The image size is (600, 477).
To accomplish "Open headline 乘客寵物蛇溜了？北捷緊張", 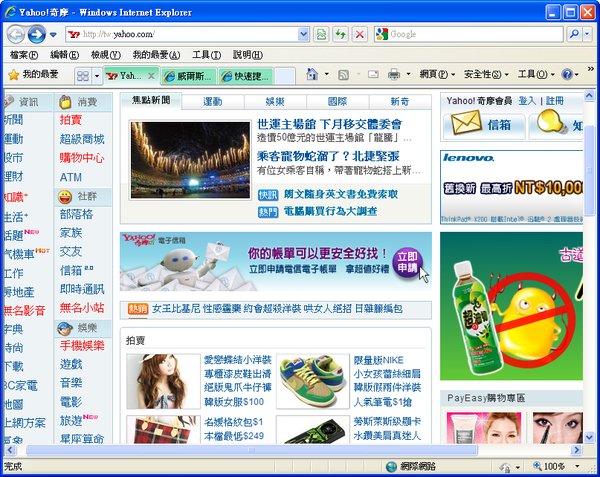I will click(328, 156).
